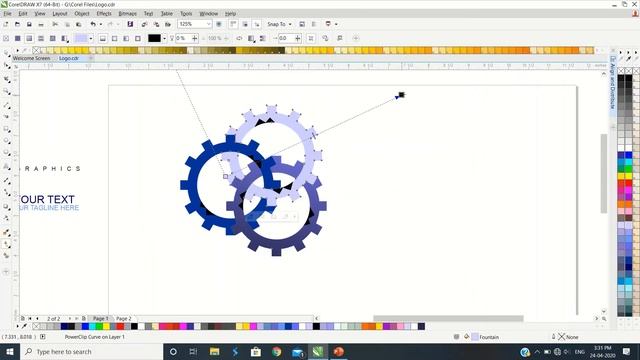Pick red swatch in bottom document palette

pyautogui.click(x=120, y=326)
